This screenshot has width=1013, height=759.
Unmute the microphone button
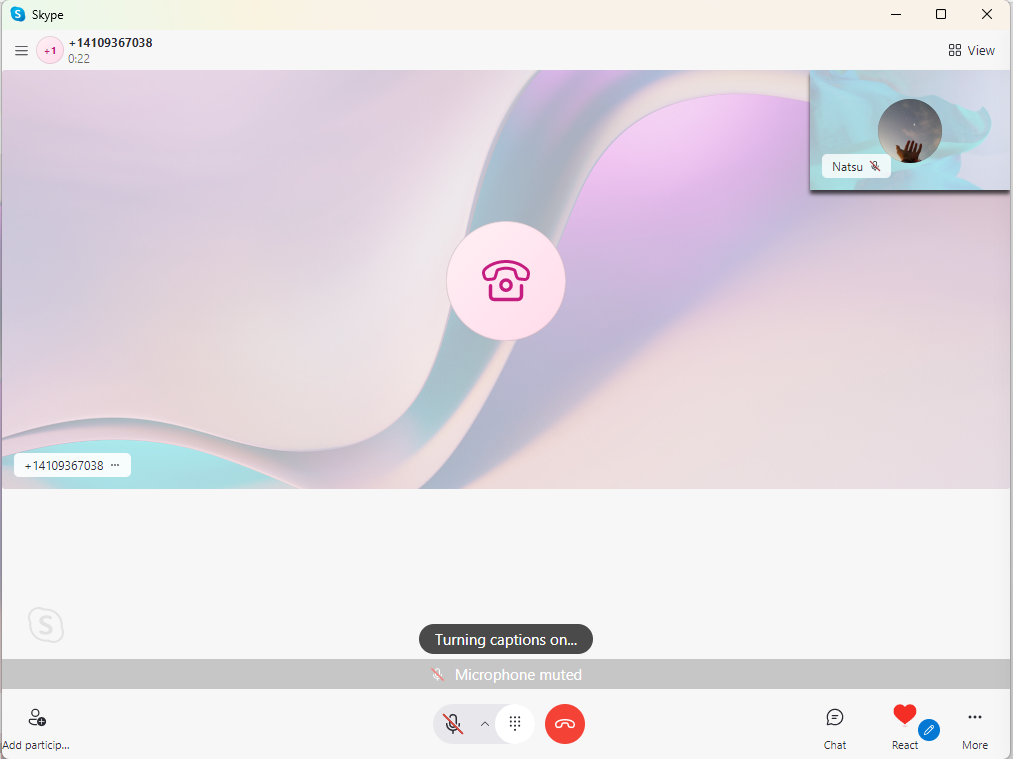coord(453,723)
